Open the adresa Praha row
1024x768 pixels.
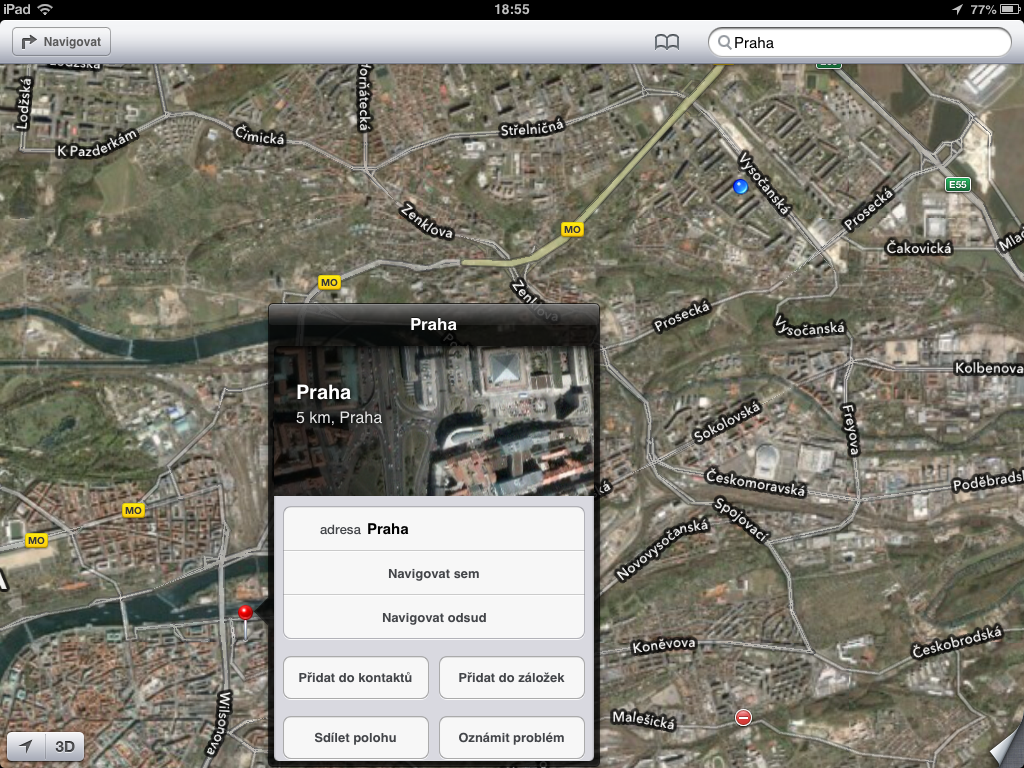[x=433, y=528]
